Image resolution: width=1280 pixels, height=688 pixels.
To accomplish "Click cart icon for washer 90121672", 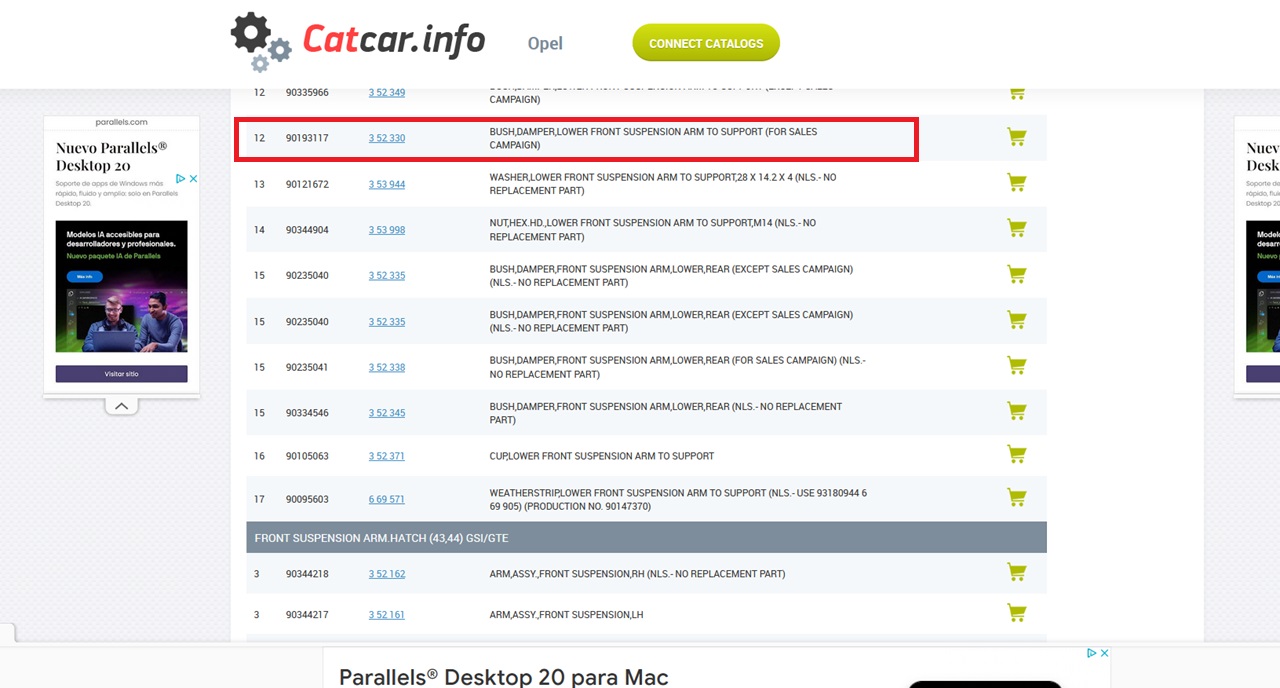I will tap(1016, 183).
